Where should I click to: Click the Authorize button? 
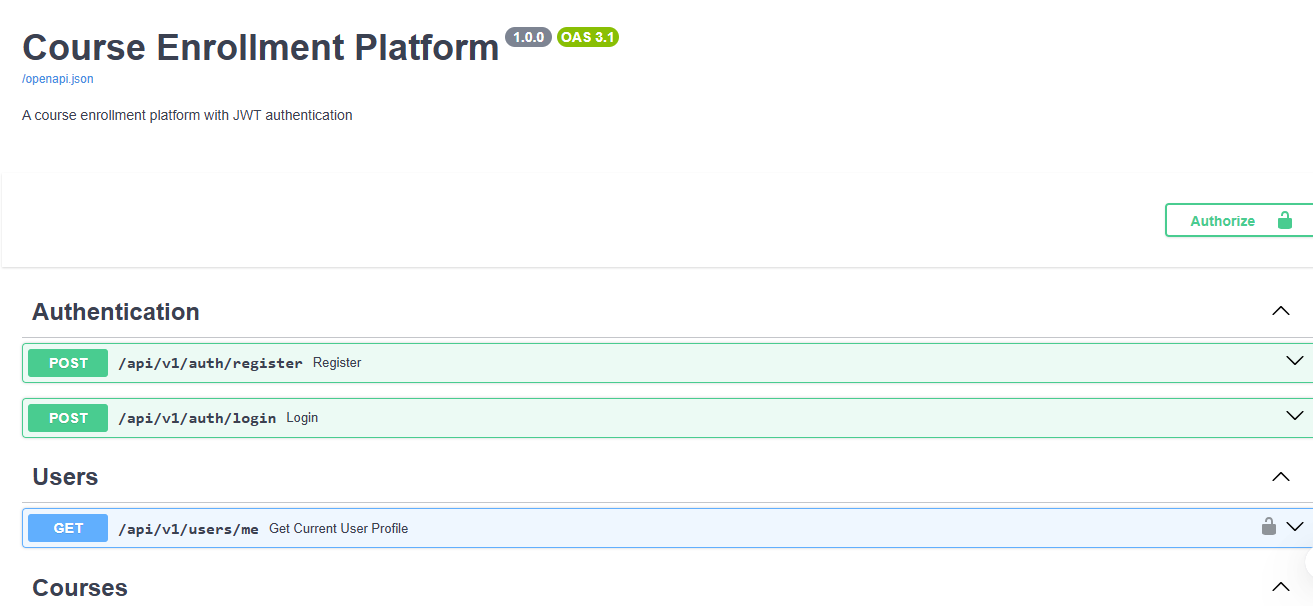(x=1224, y=220)
